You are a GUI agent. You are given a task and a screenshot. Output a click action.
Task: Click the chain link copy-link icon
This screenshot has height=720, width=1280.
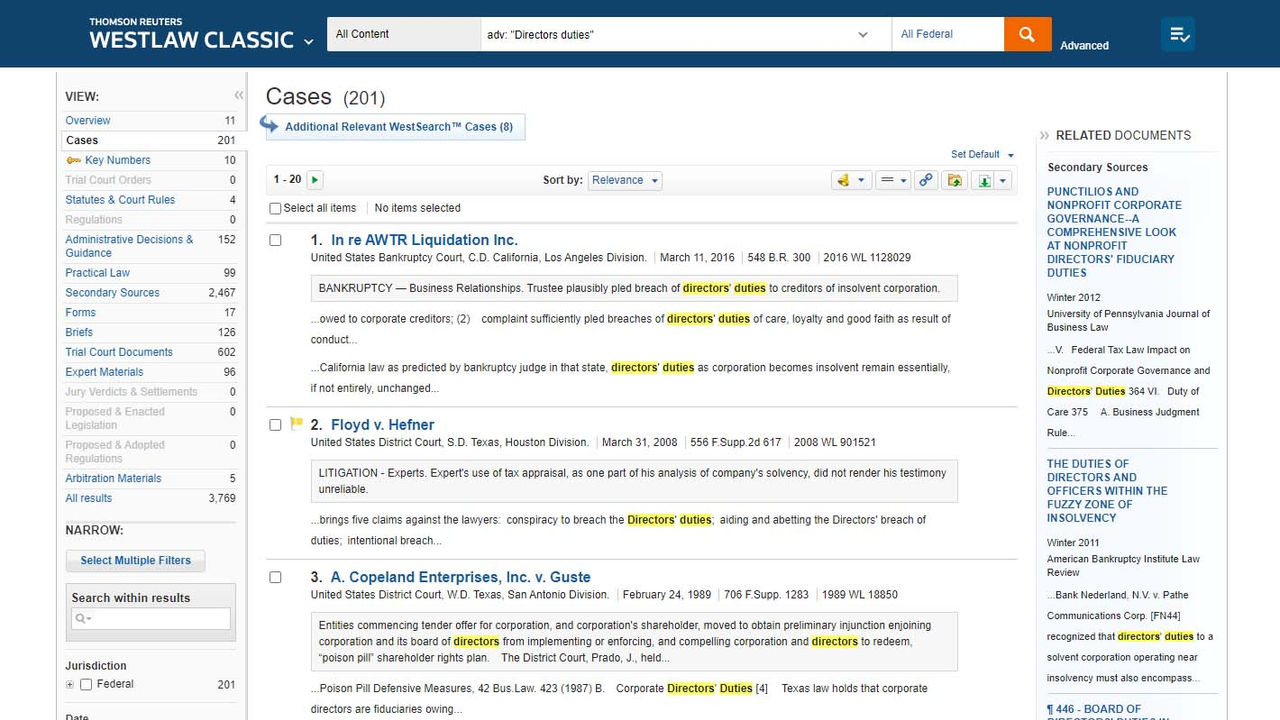click(x=926, y=180)
